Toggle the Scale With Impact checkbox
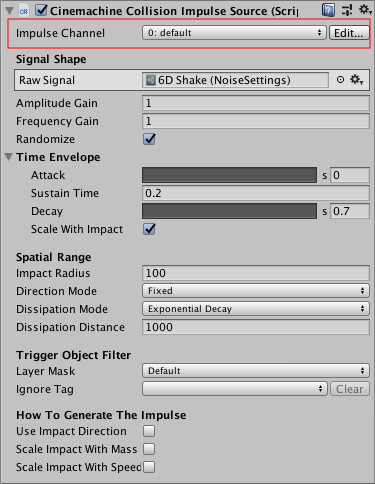Viewport: 375px width, 484px height. (x=149, y=229)
